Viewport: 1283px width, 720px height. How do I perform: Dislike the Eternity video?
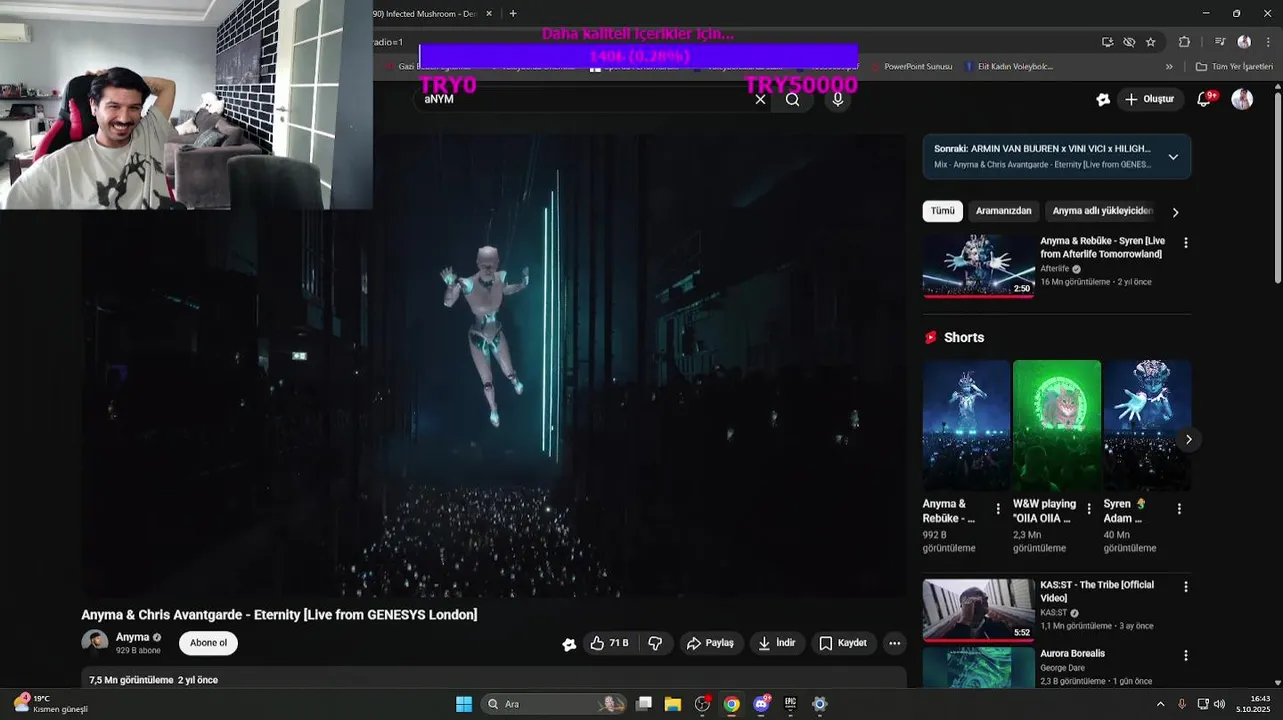(655, 643)
